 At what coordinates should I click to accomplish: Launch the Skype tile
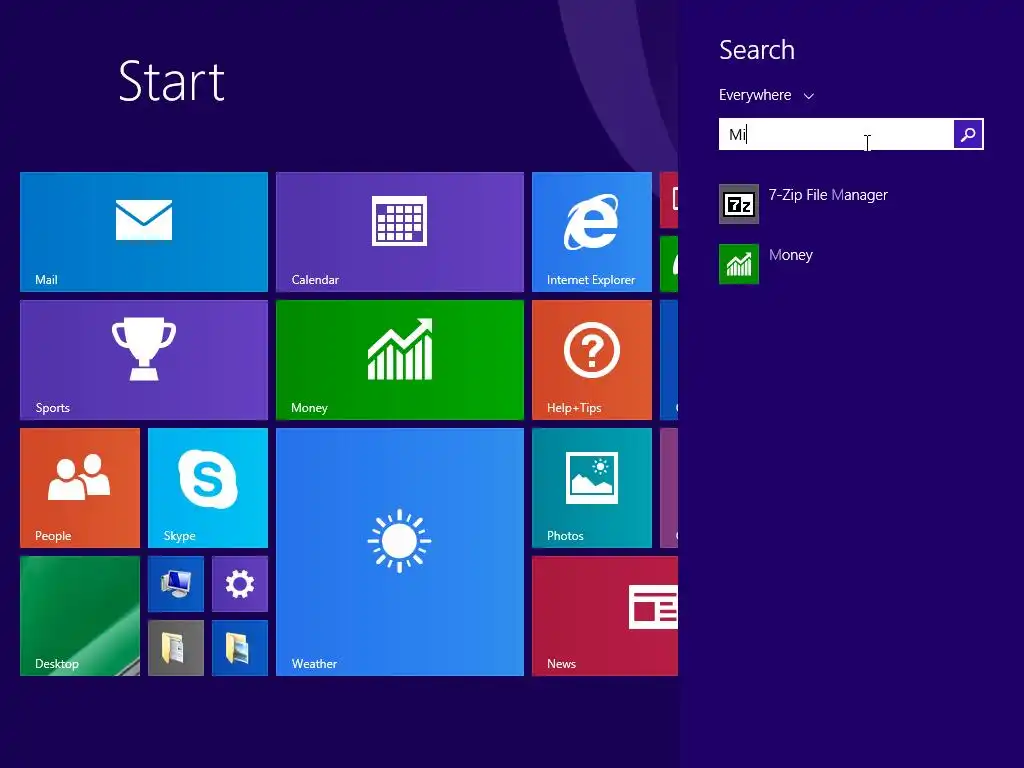(208, 488)
